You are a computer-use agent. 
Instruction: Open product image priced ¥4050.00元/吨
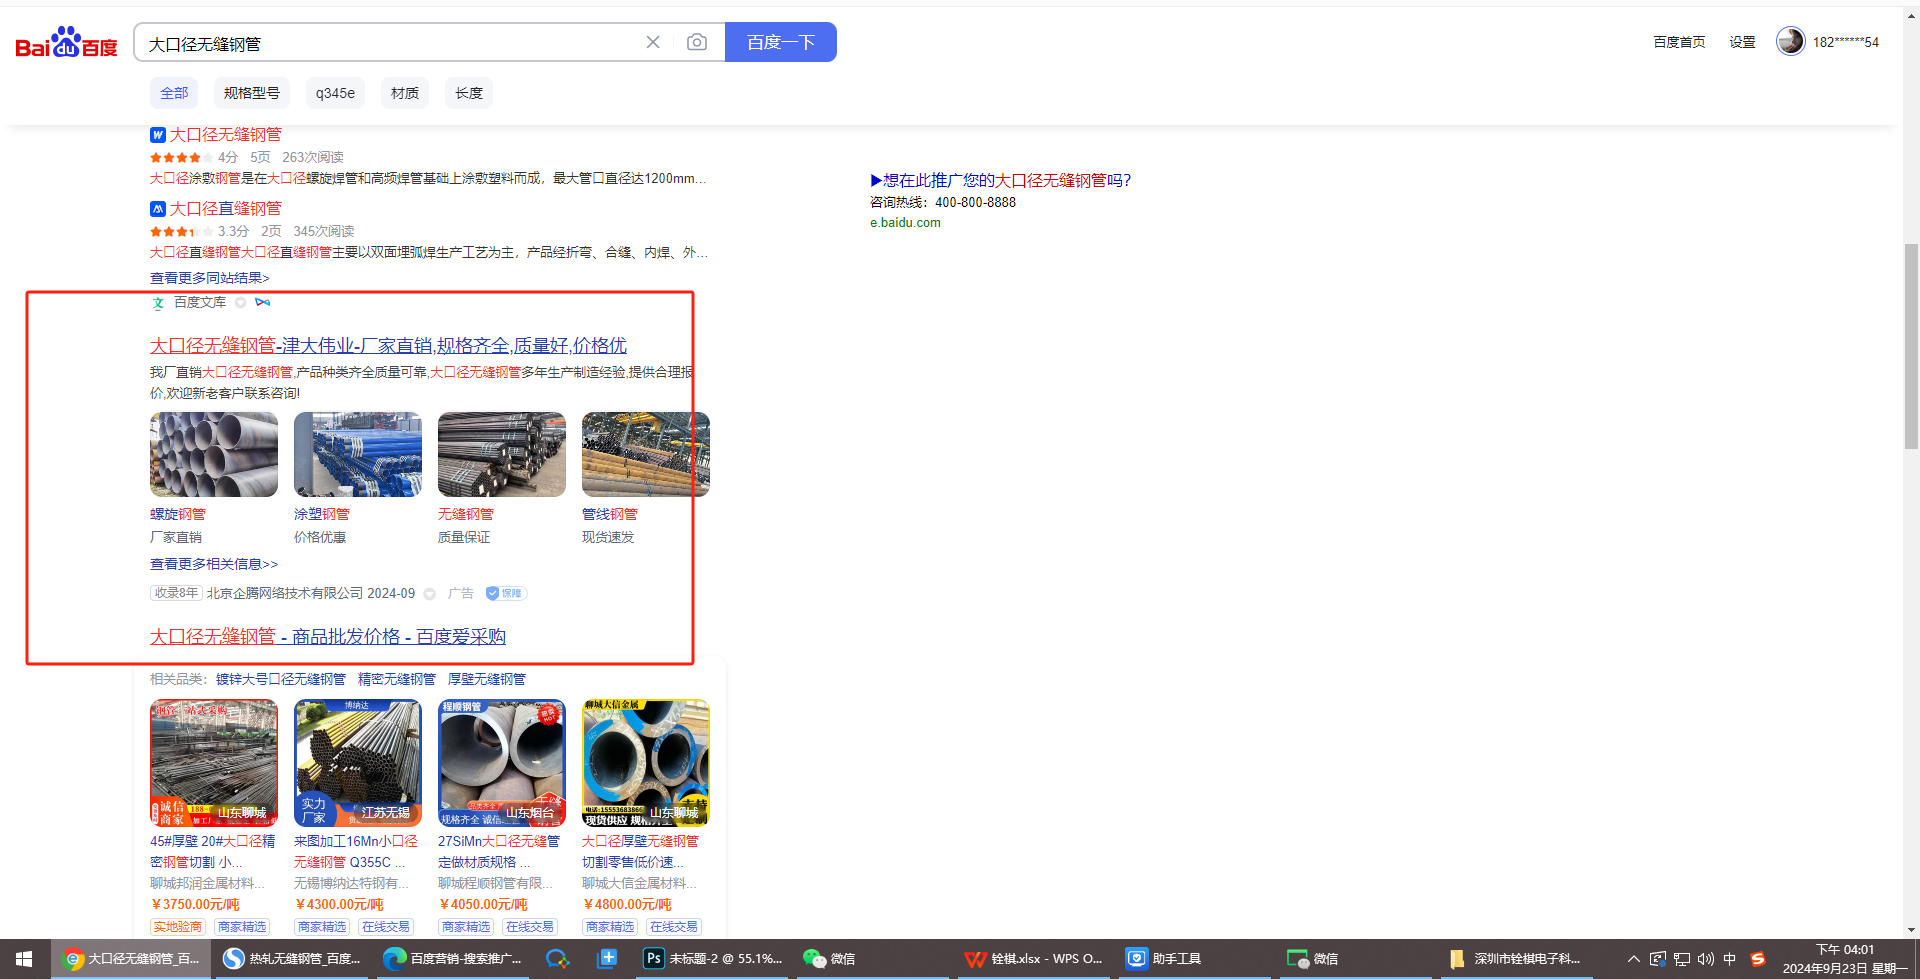[x=502, y=763]
